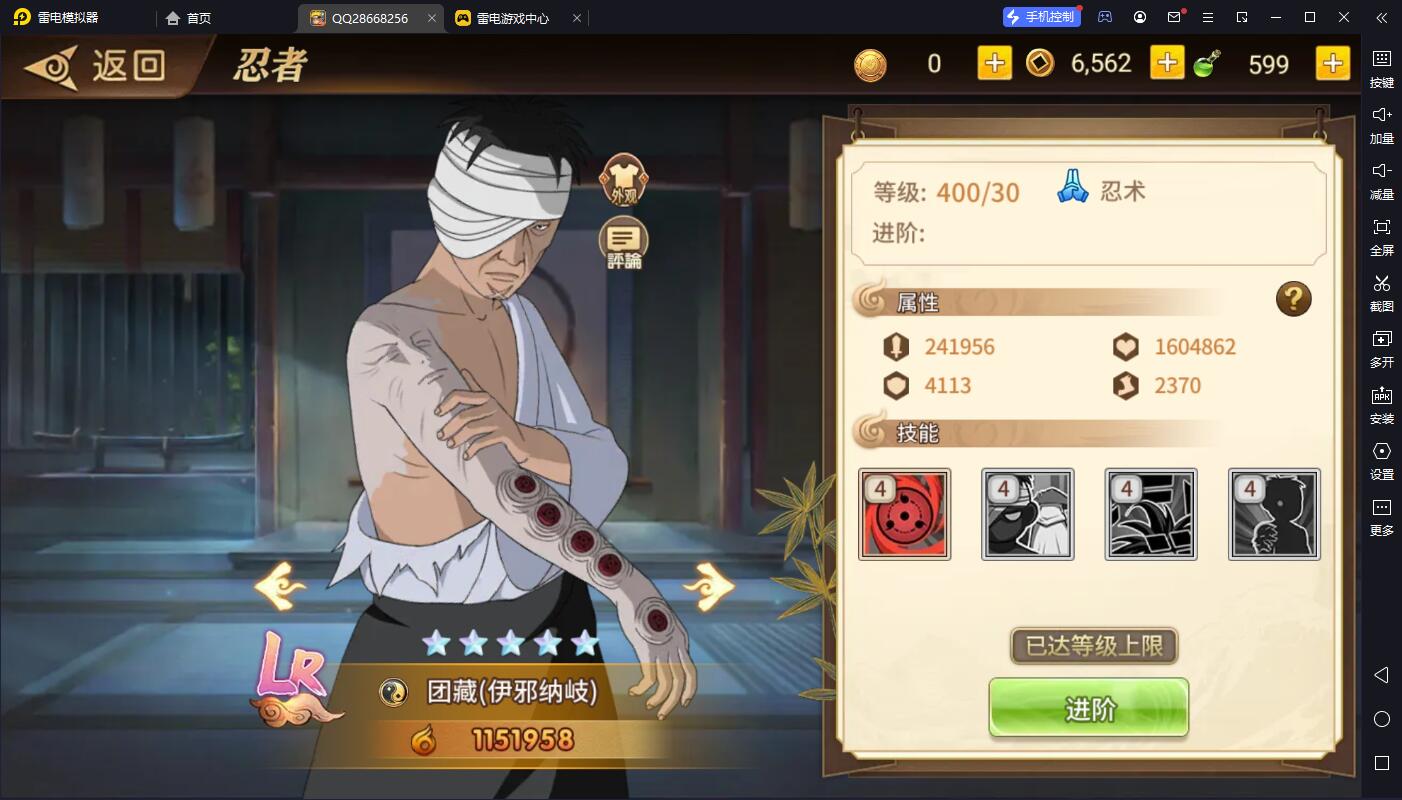Show next ninja with right arrow

pyautogui.click(x=709, y=586)
